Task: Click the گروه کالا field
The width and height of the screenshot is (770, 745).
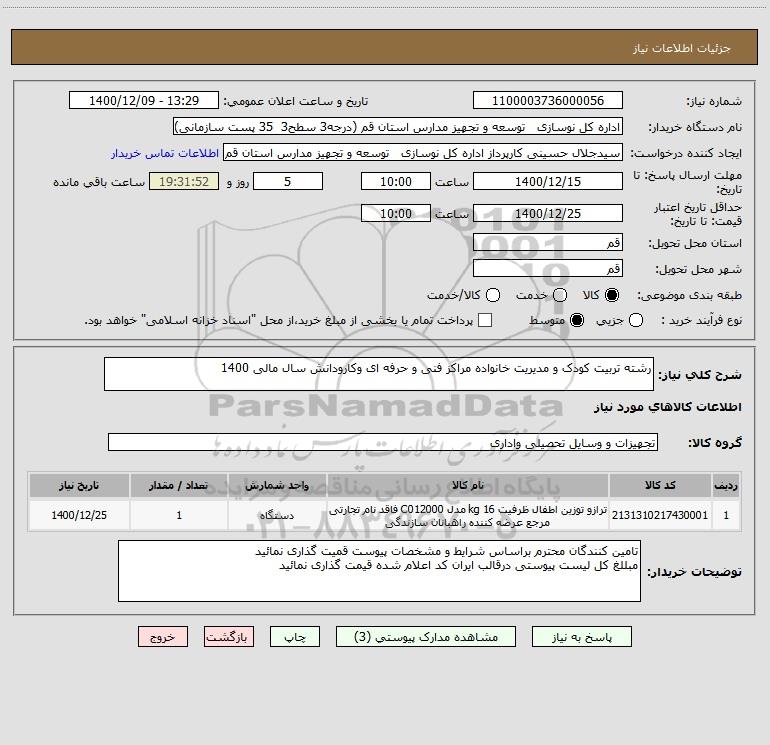Action: click(383, 442)
